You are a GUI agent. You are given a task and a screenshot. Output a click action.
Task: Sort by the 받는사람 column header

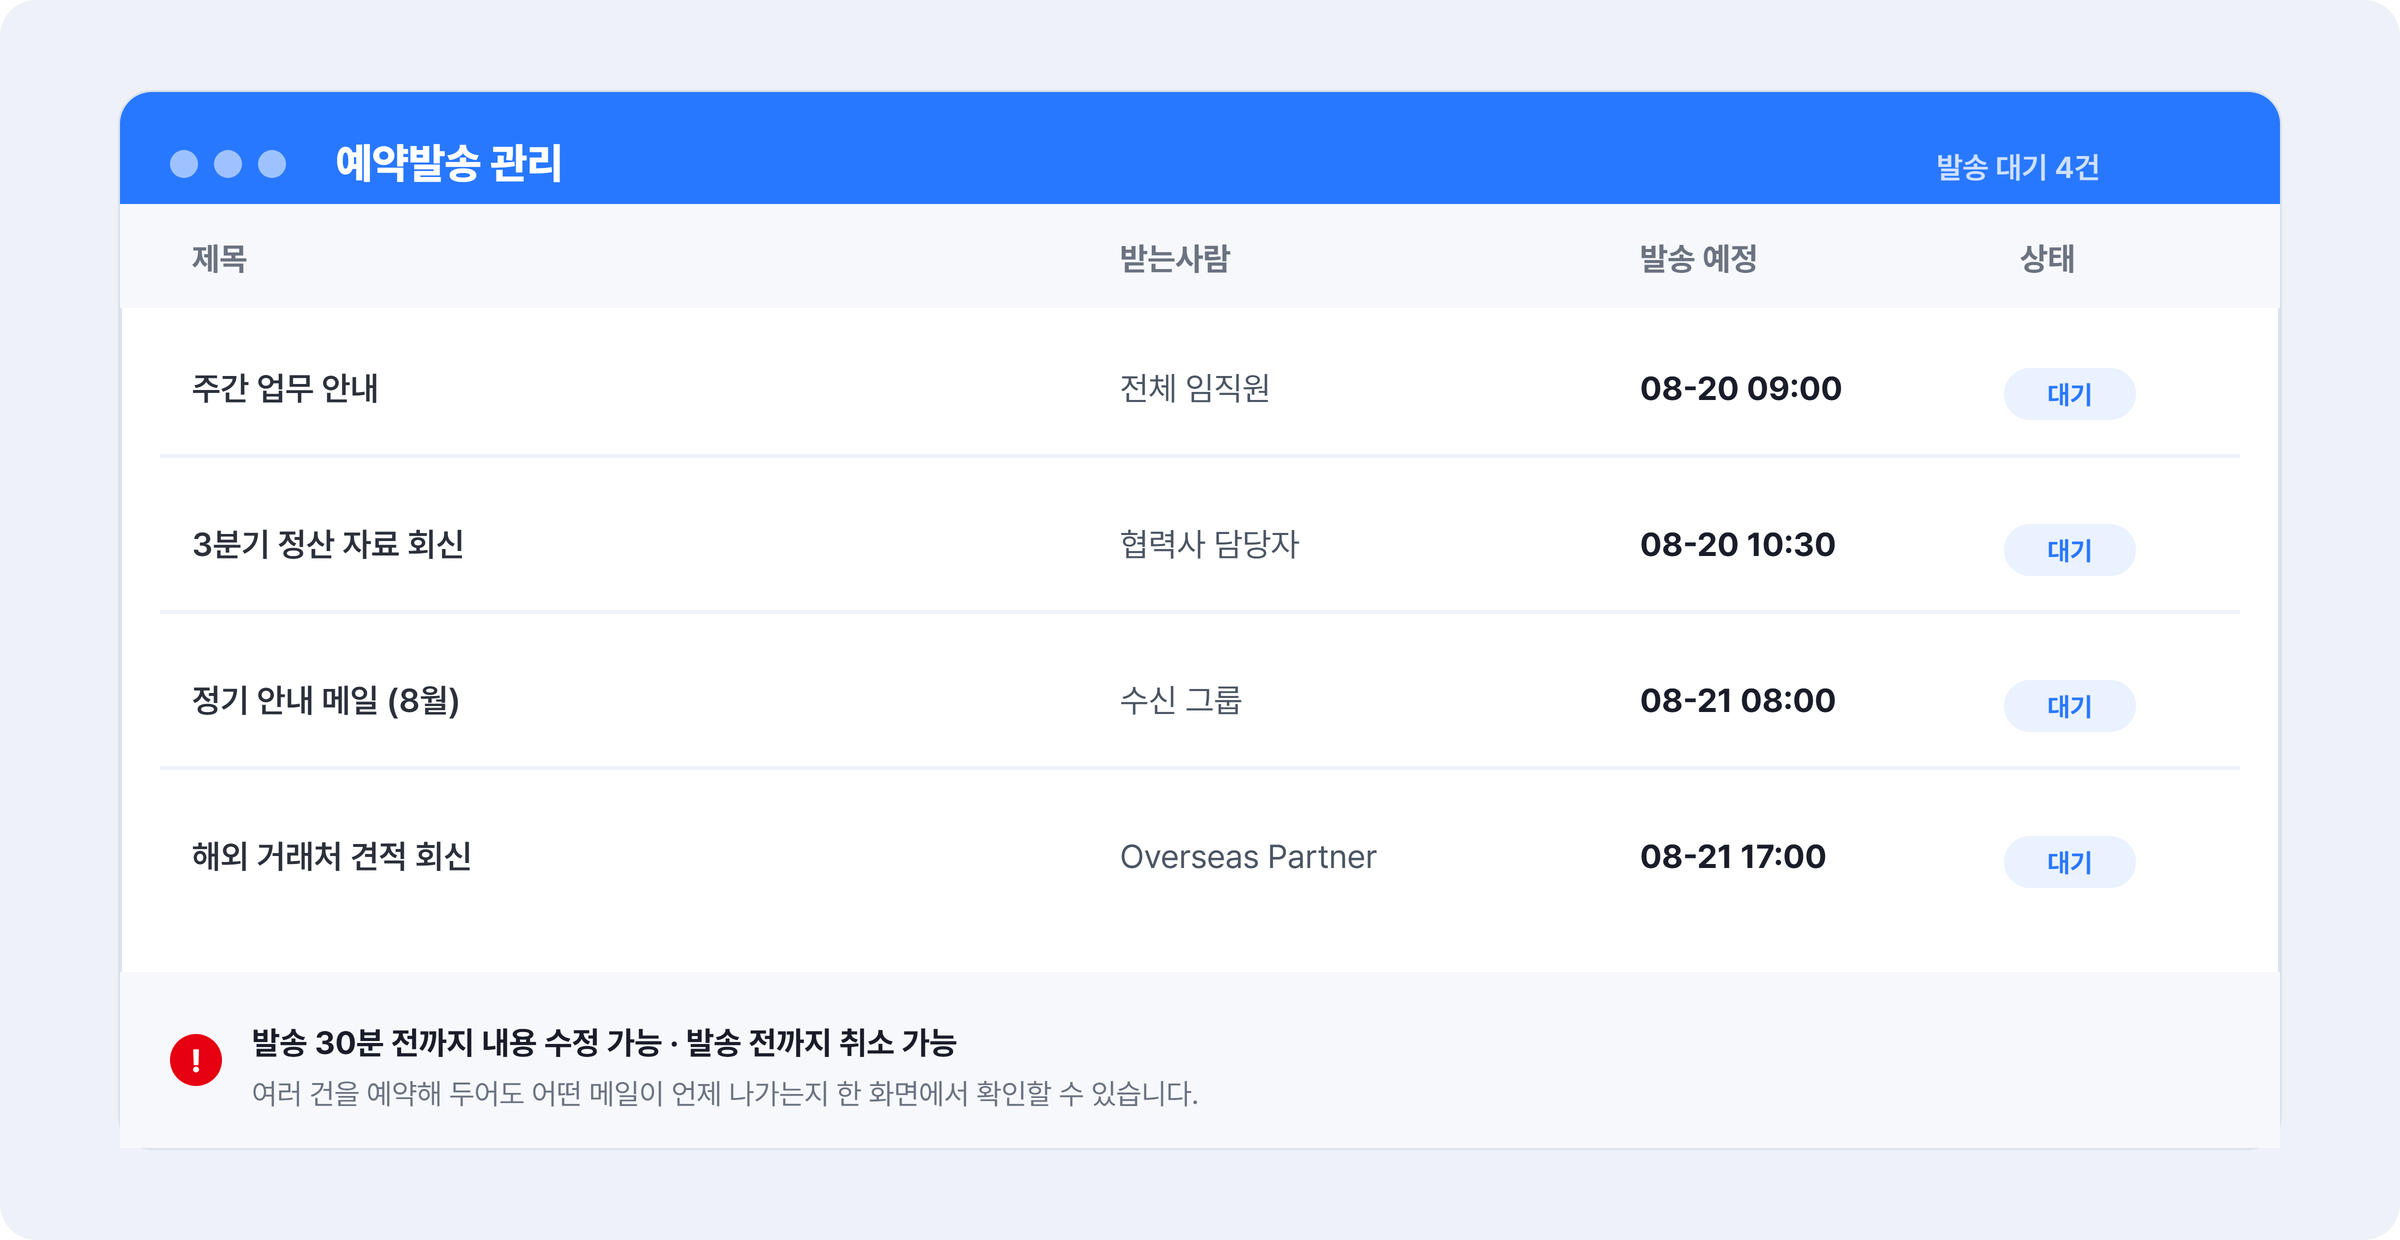[1175, 259]
